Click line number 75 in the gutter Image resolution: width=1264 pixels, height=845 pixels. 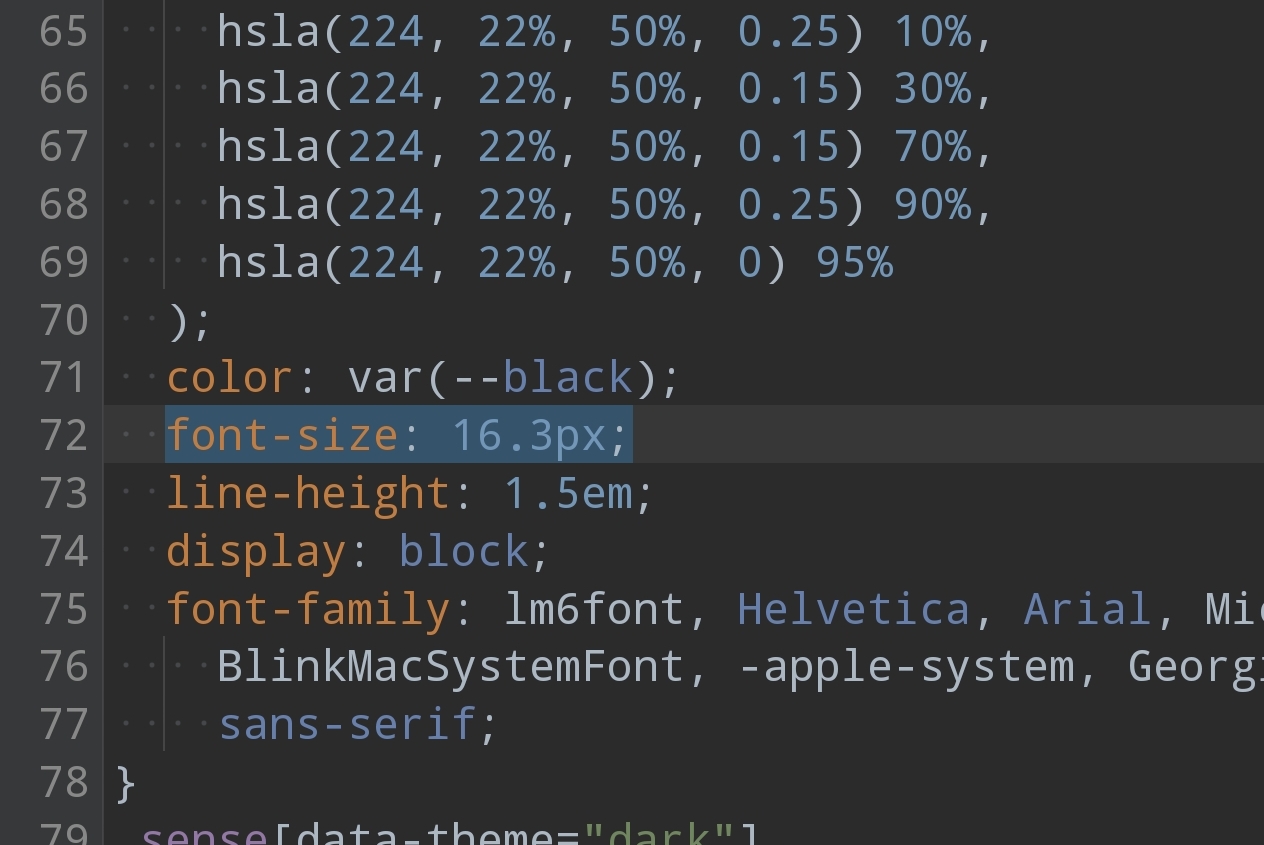[64, 609]
